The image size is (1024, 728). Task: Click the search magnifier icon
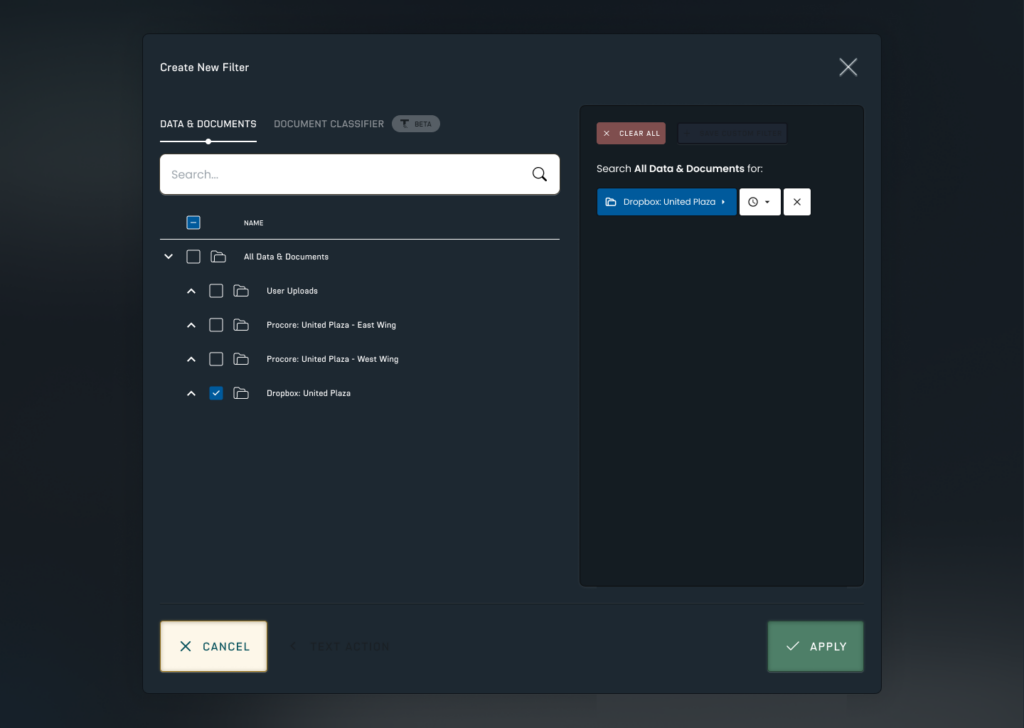click(539, 174)
